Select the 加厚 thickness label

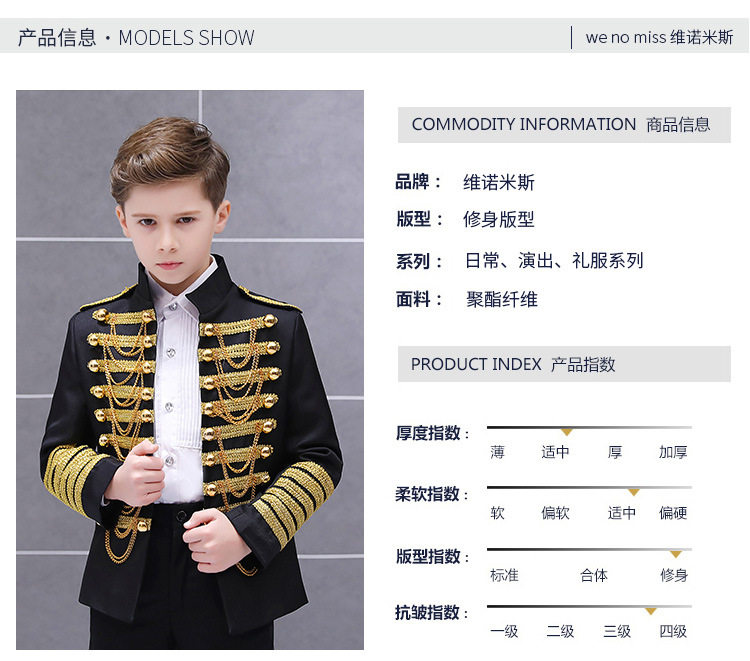point(673,452)
